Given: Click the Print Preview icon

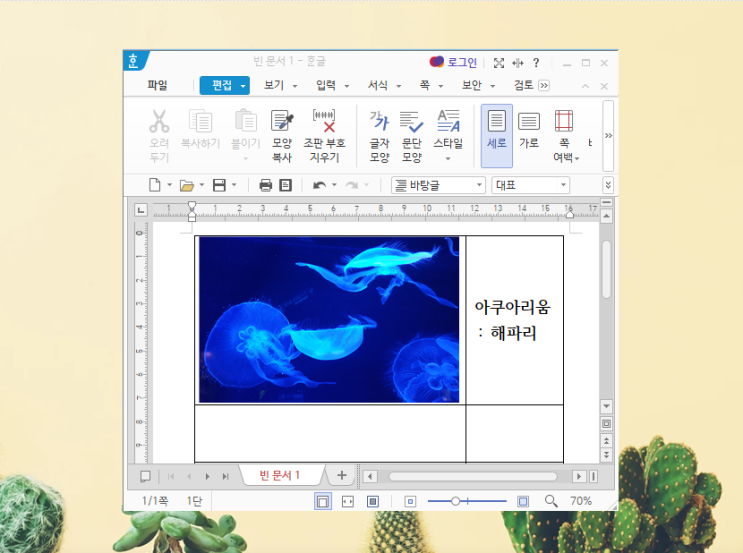Looking at the screenshot, I should click(285, 185).
